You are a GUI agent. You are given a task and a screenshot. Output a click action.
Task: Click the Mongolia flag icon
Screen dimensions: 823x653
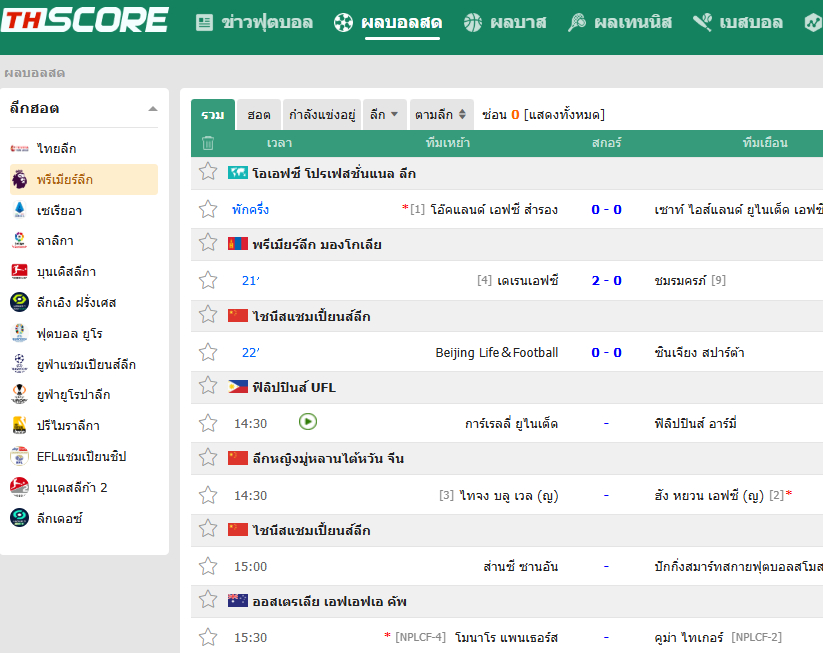tap(238, 244)
